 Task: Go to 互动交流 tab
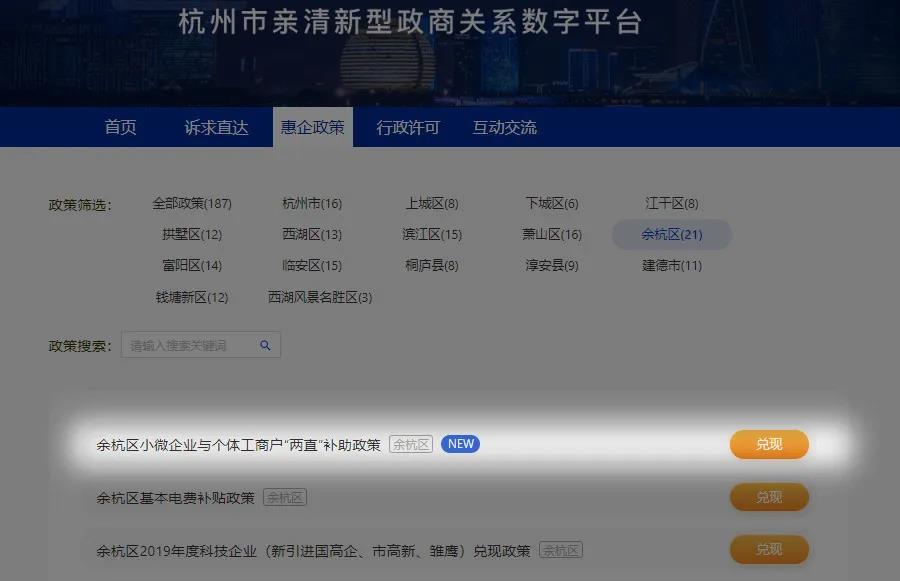point(504,128)
